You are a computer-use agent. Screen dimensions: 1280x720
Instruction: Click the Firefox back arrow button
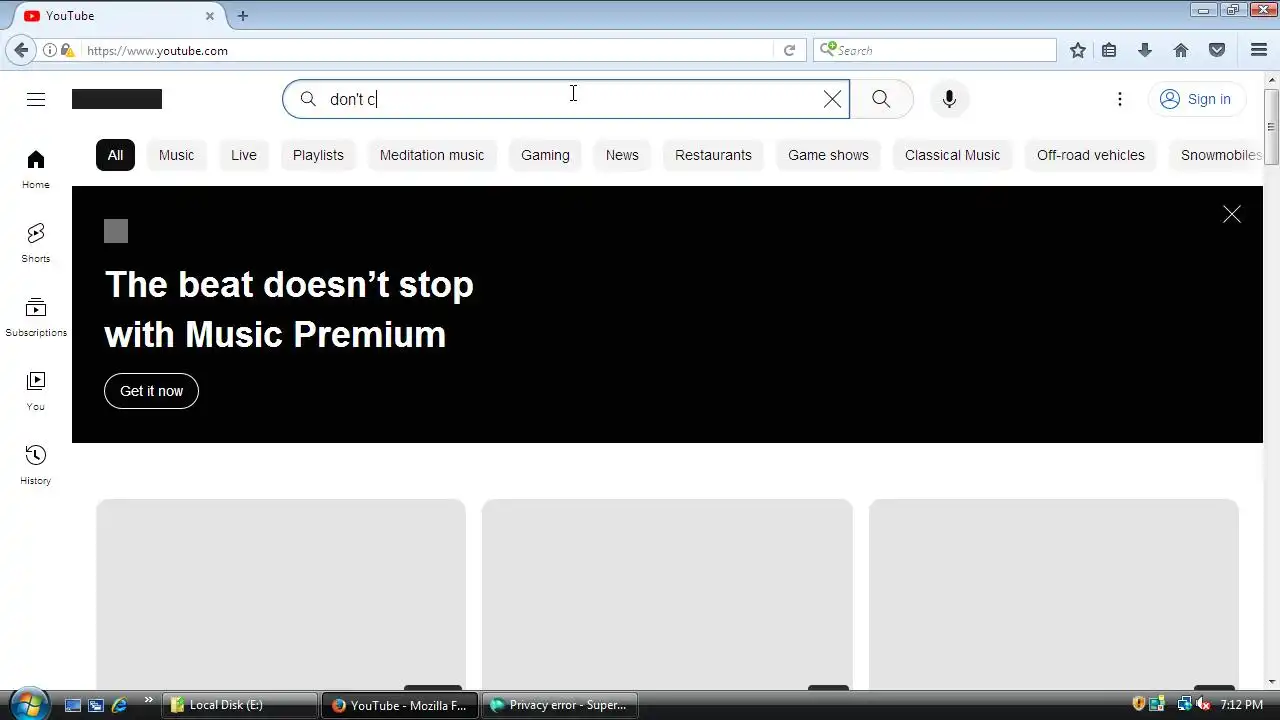point(21,50)
